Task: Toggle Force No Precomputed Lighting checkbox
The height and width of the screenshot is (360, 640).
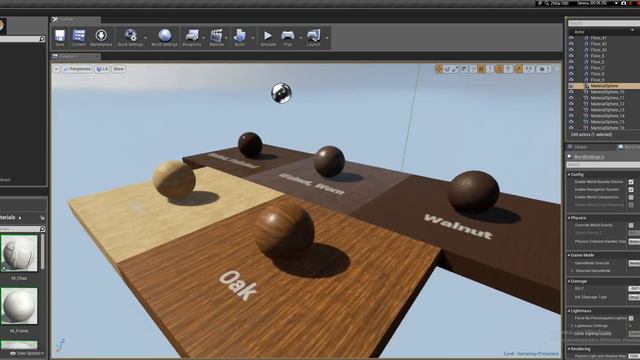Action: [631, 318]
